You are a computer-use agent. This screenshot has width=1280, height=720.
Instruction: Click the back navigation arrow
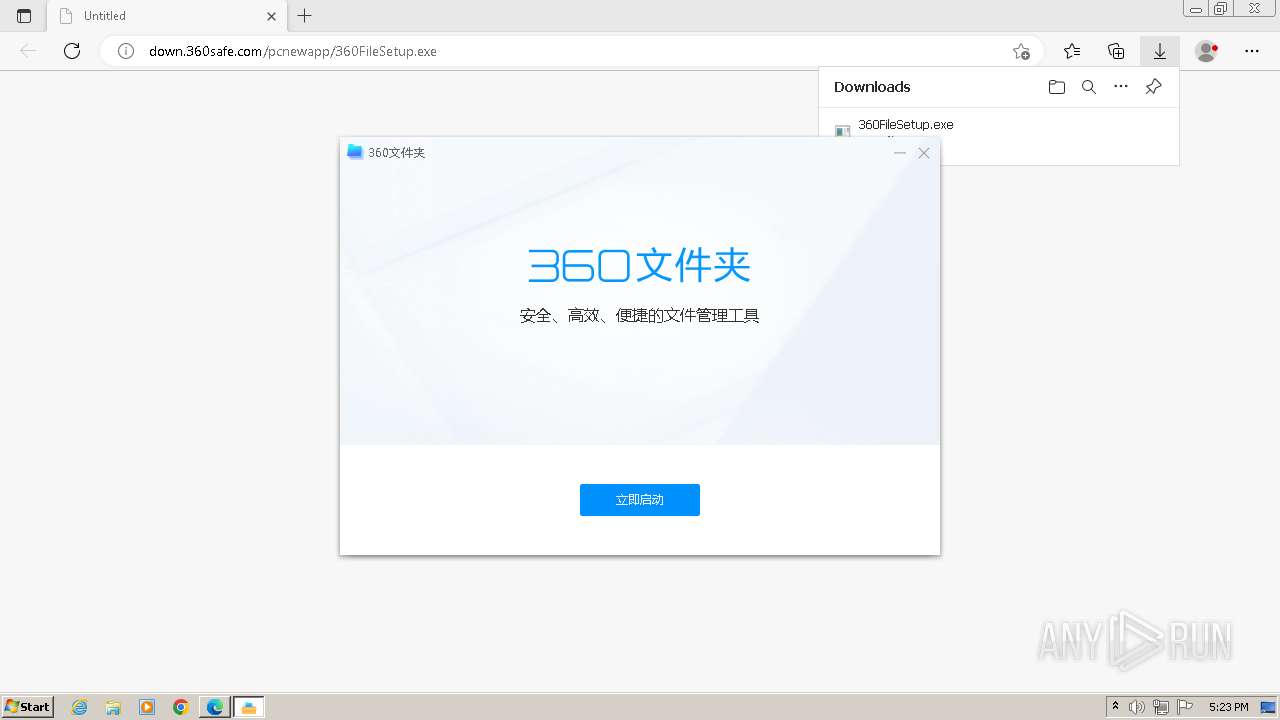[28, 51]
